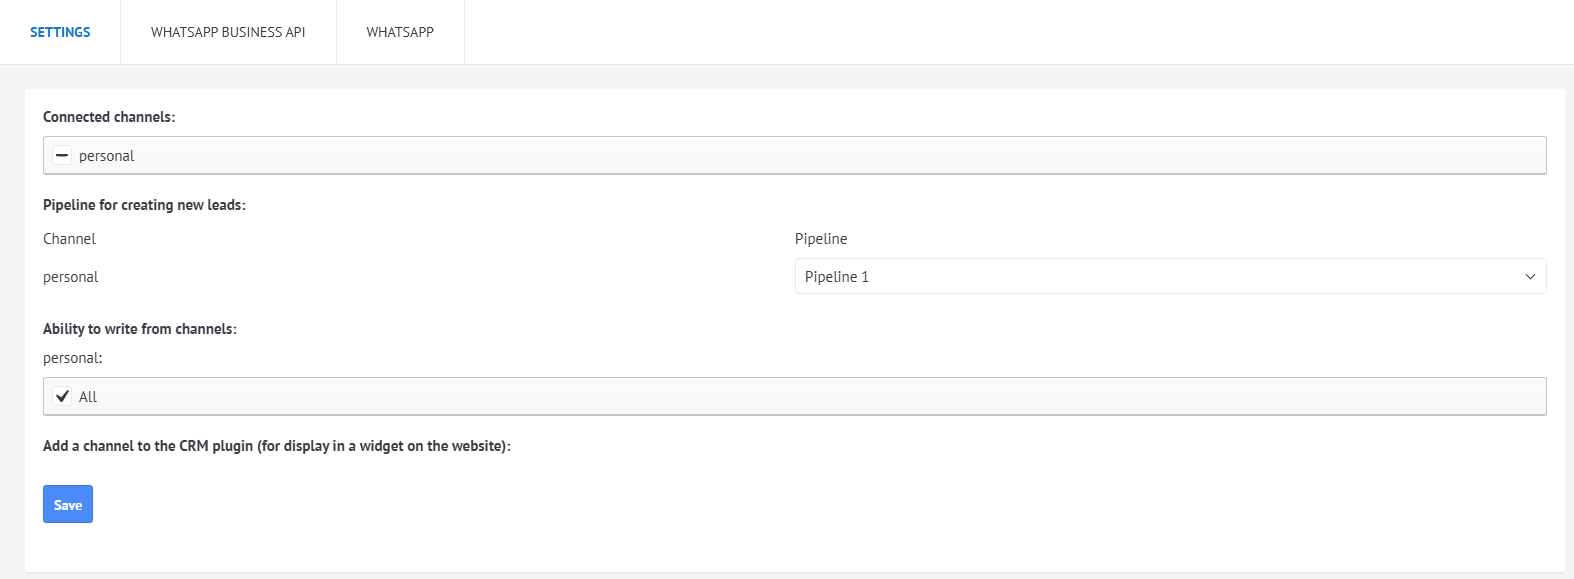Click empty area of the All option row
1574x579 pixels.
800,396
